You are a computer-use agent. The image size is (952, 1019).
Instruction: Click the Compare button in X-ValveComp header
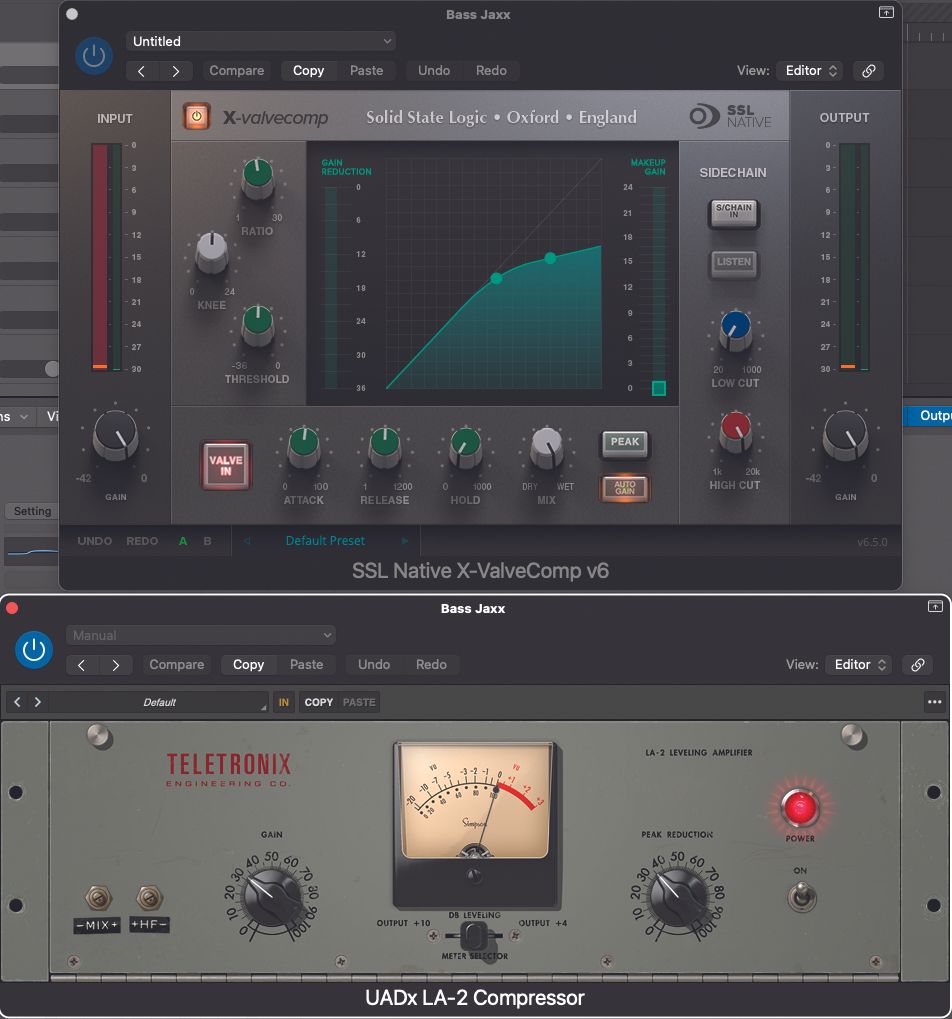236,71
